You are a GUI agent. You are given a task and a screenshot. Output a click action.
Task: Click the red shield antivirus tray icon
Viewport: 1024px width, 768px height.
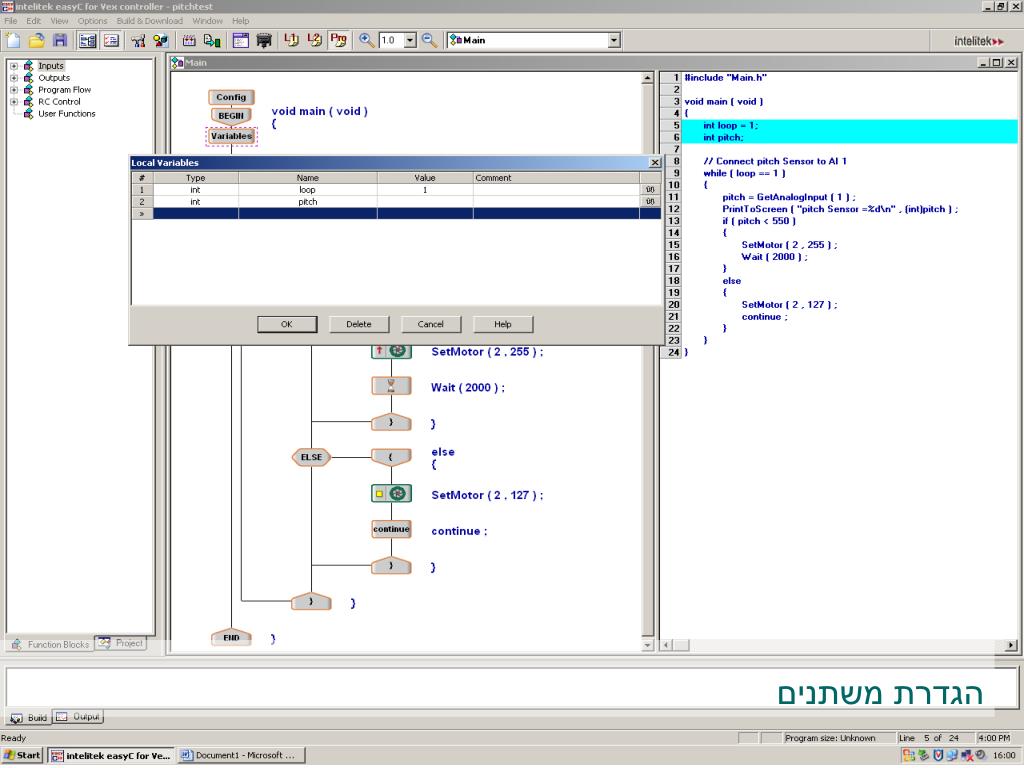(x=938, y=756)
